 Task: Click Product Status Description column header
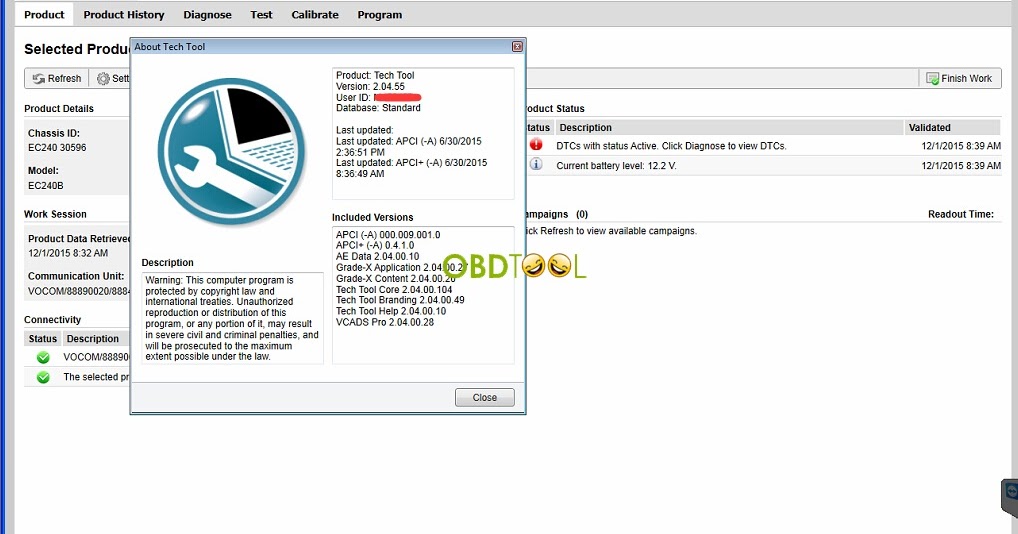point(730,127)
